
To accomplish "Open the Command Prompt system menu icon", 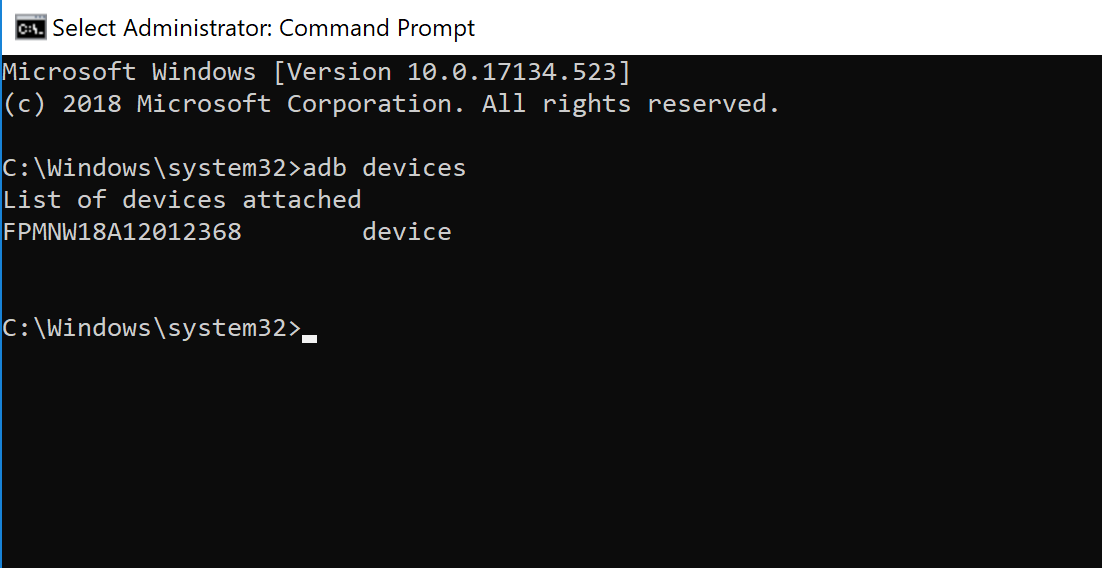I will click(30, 28).
